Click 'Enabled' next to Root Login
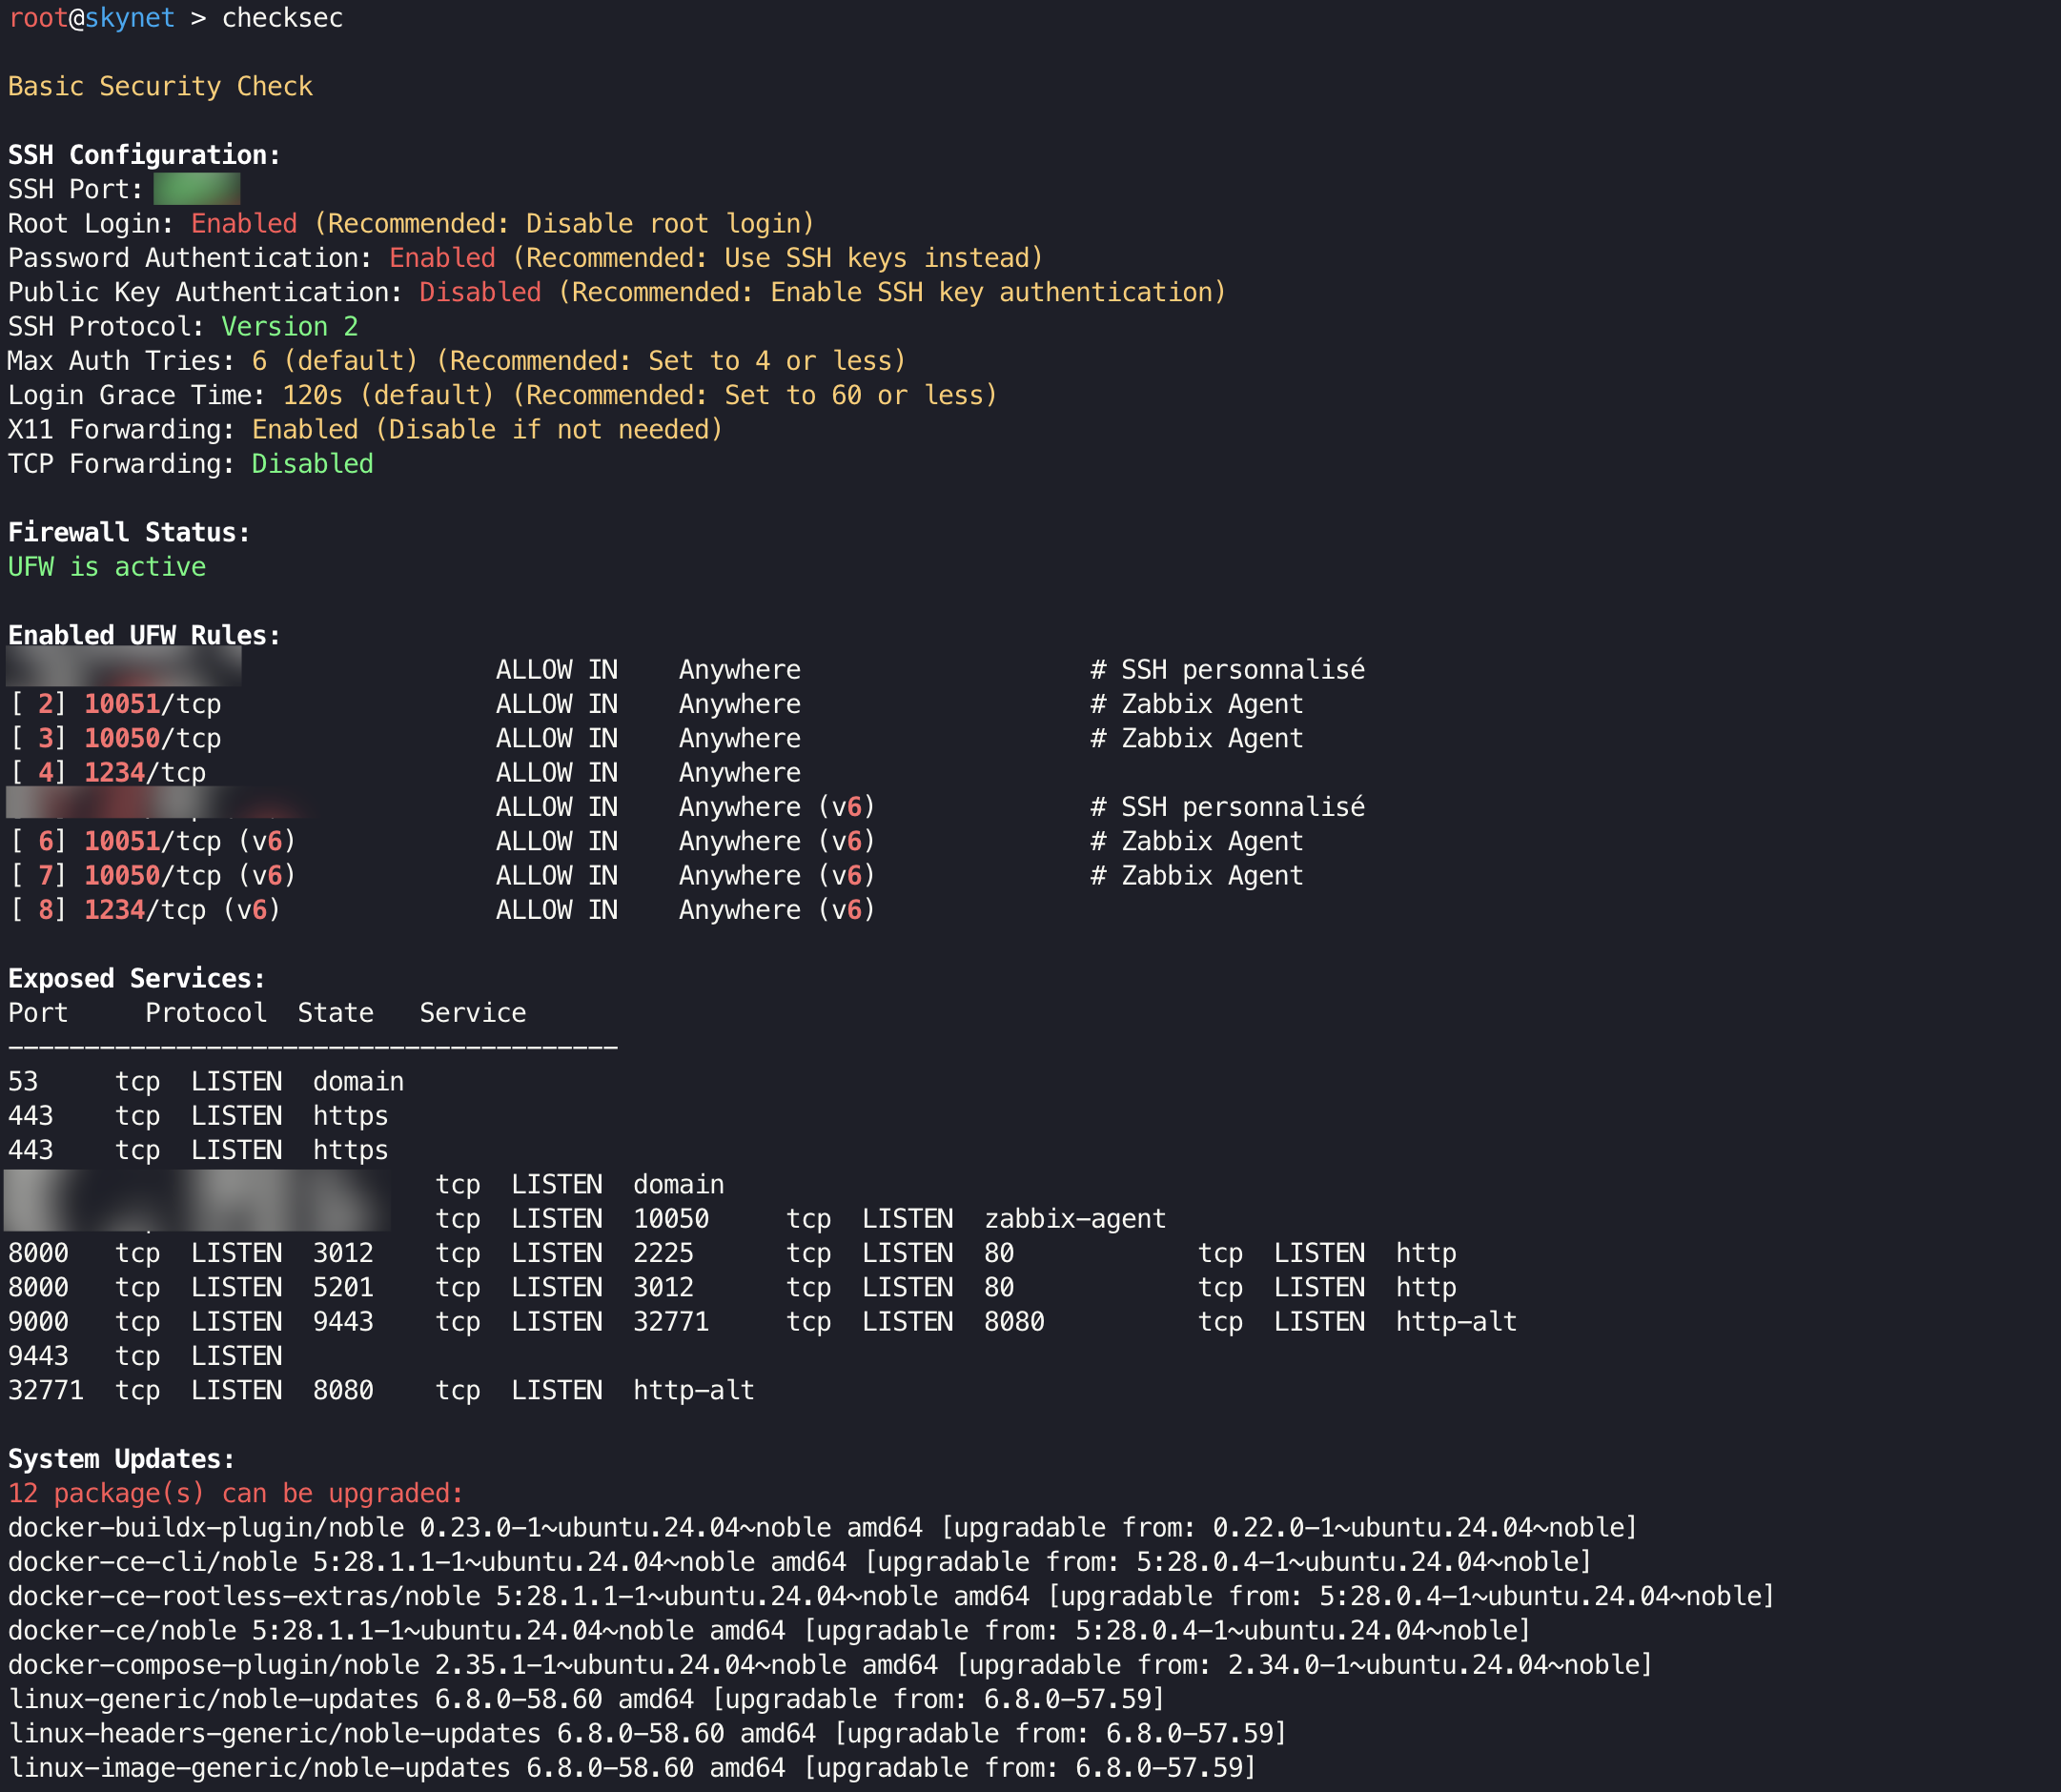 coord(244,223)
